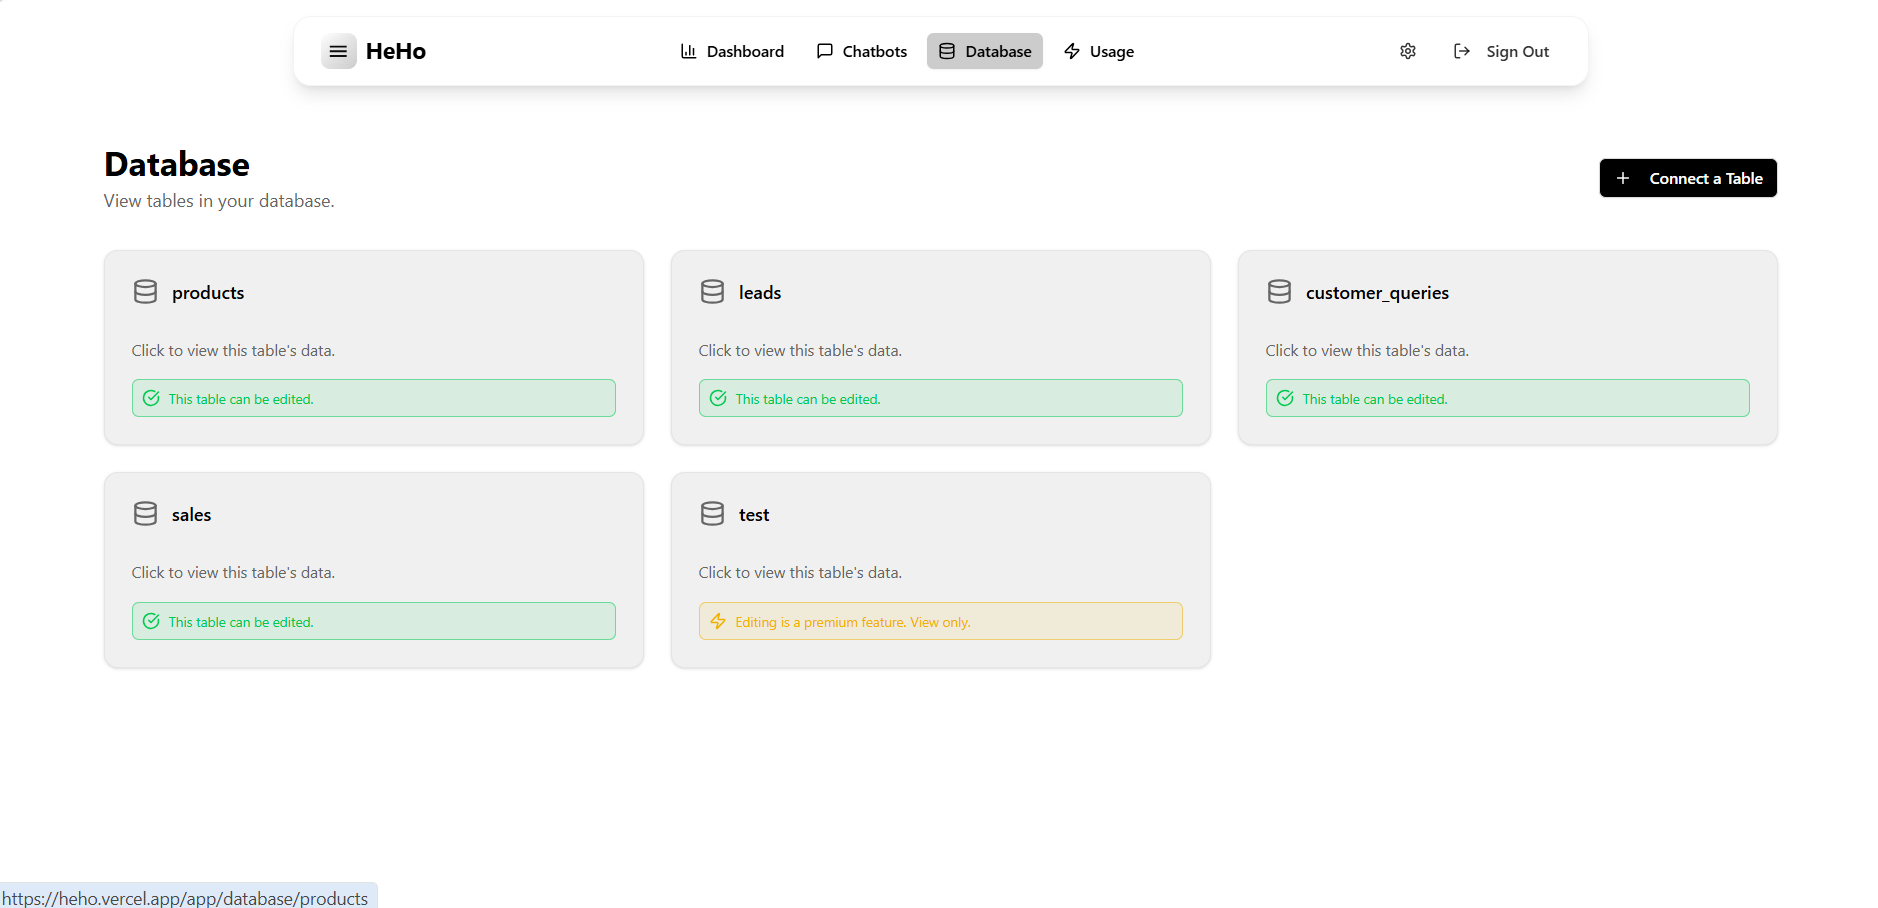Click the chat bubble icon beside Chatbots

(825, 51)
